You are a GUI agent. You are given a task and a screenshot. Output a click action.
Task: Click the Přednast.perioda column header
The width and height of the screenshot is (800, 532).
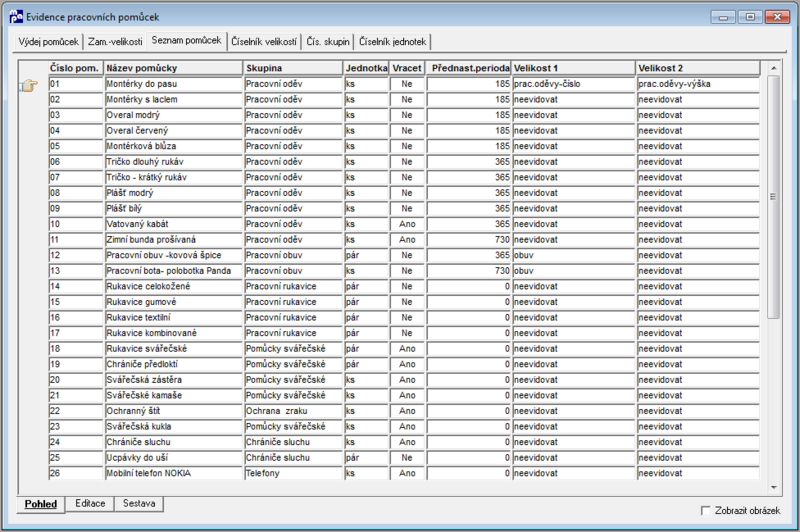tap(468, 68)
